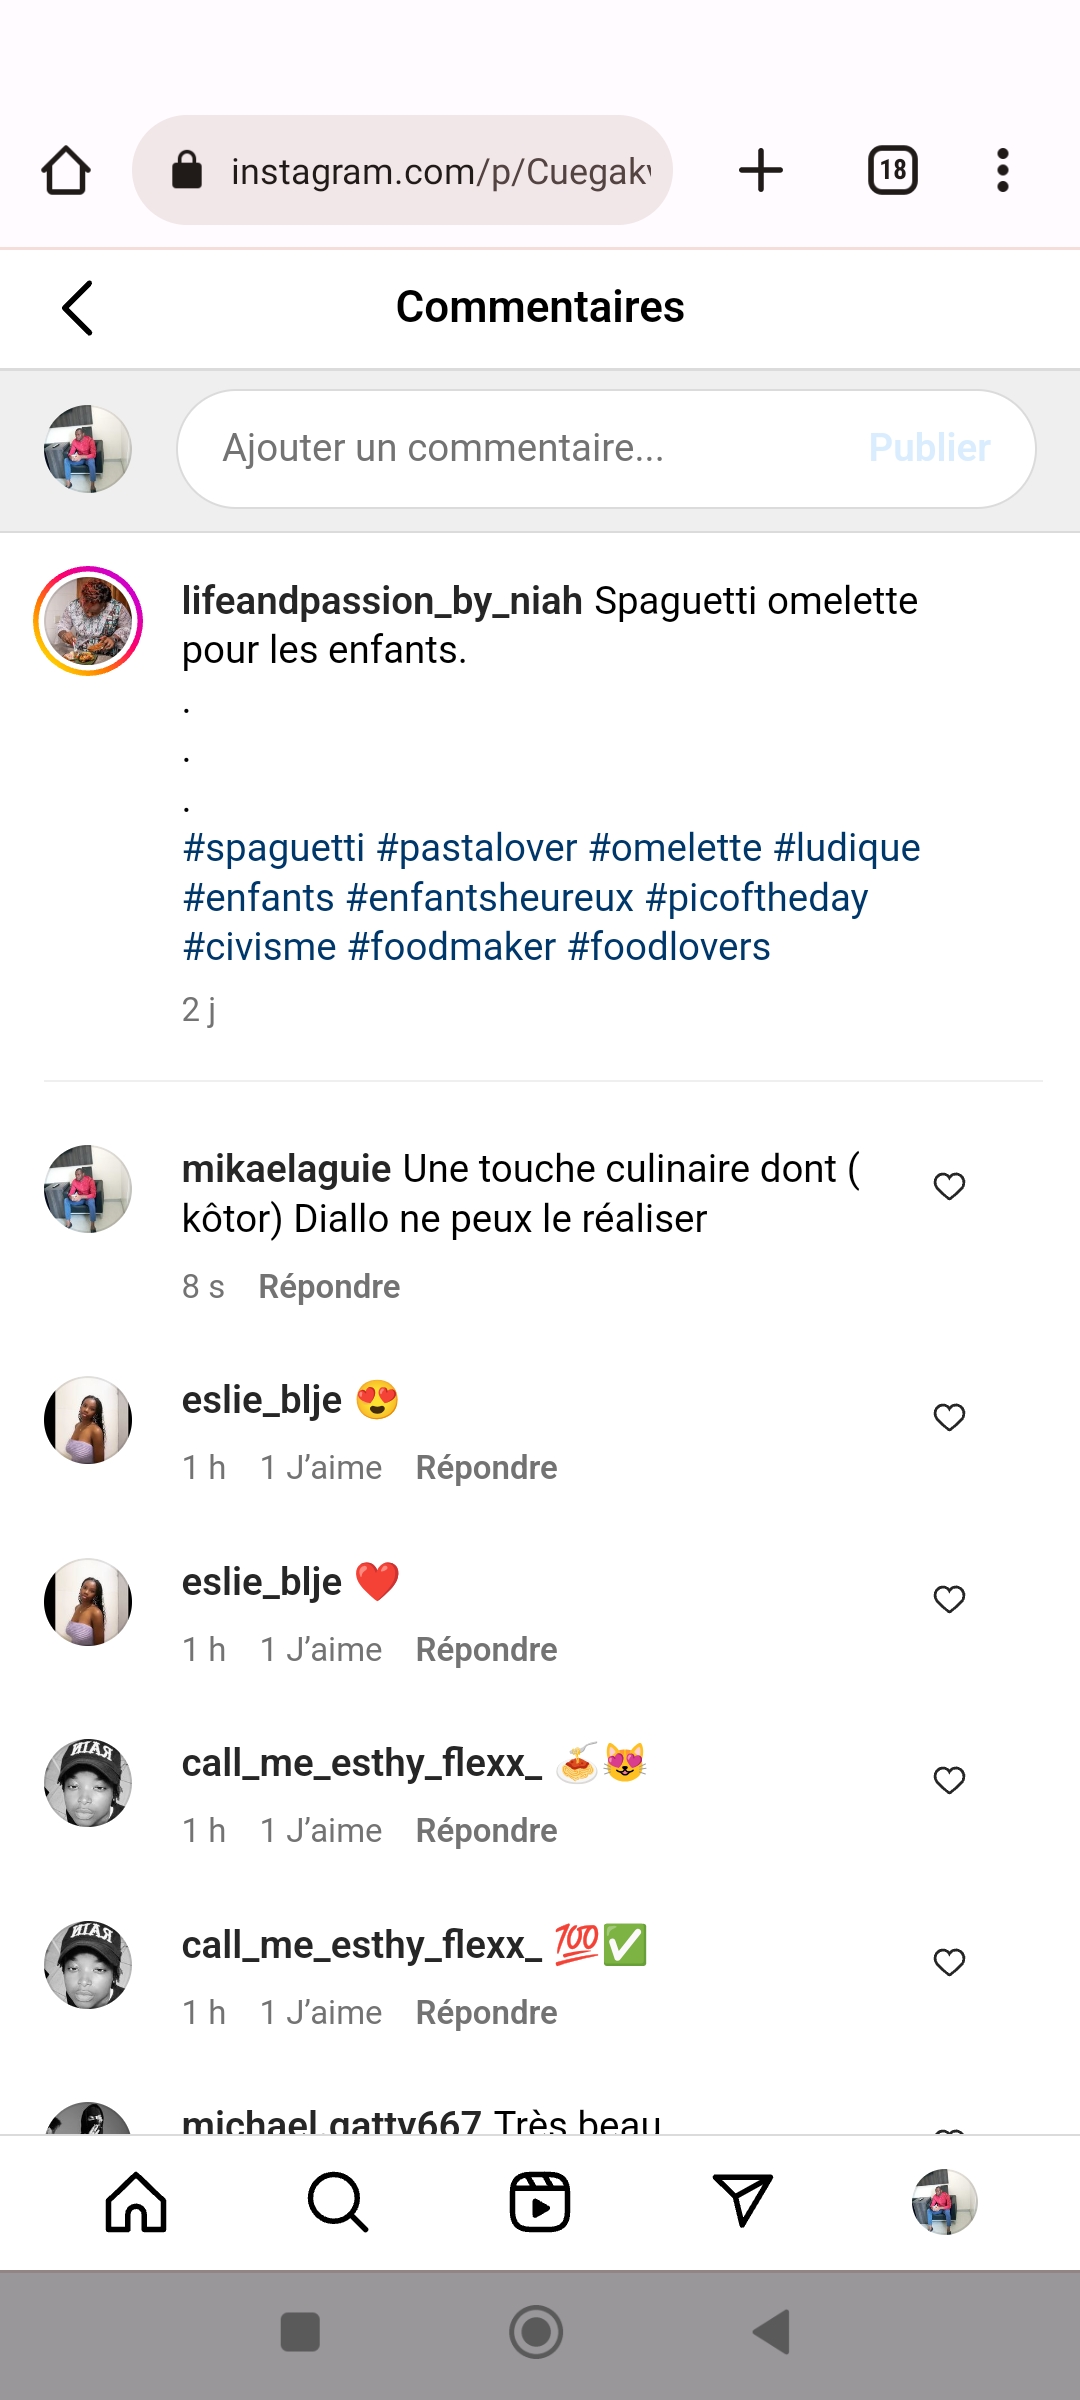Tap the Ajouter un commentaire text field
1080x2400 pixels.
click(520, 449)
